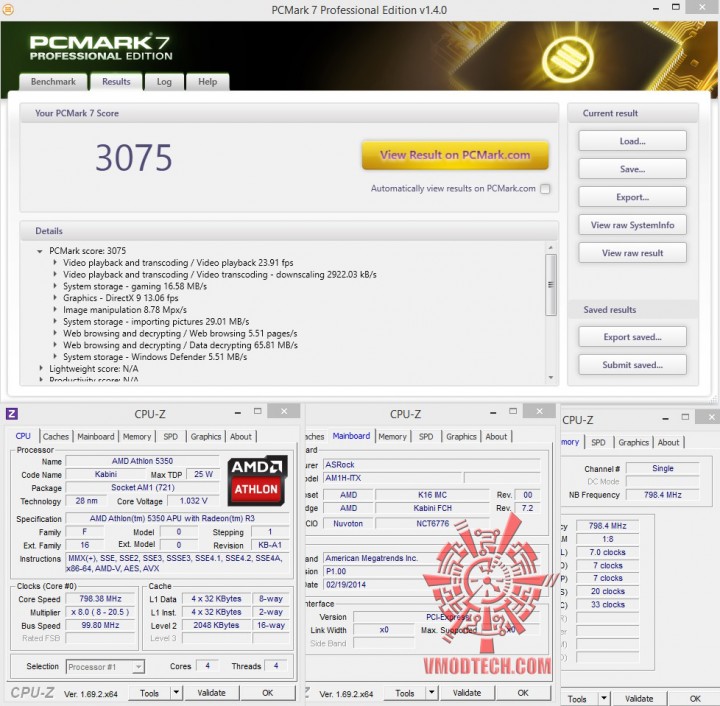Expand System storage gaming 16.58 MB/s row
720x706 pixels.
(x=55, y=286)
